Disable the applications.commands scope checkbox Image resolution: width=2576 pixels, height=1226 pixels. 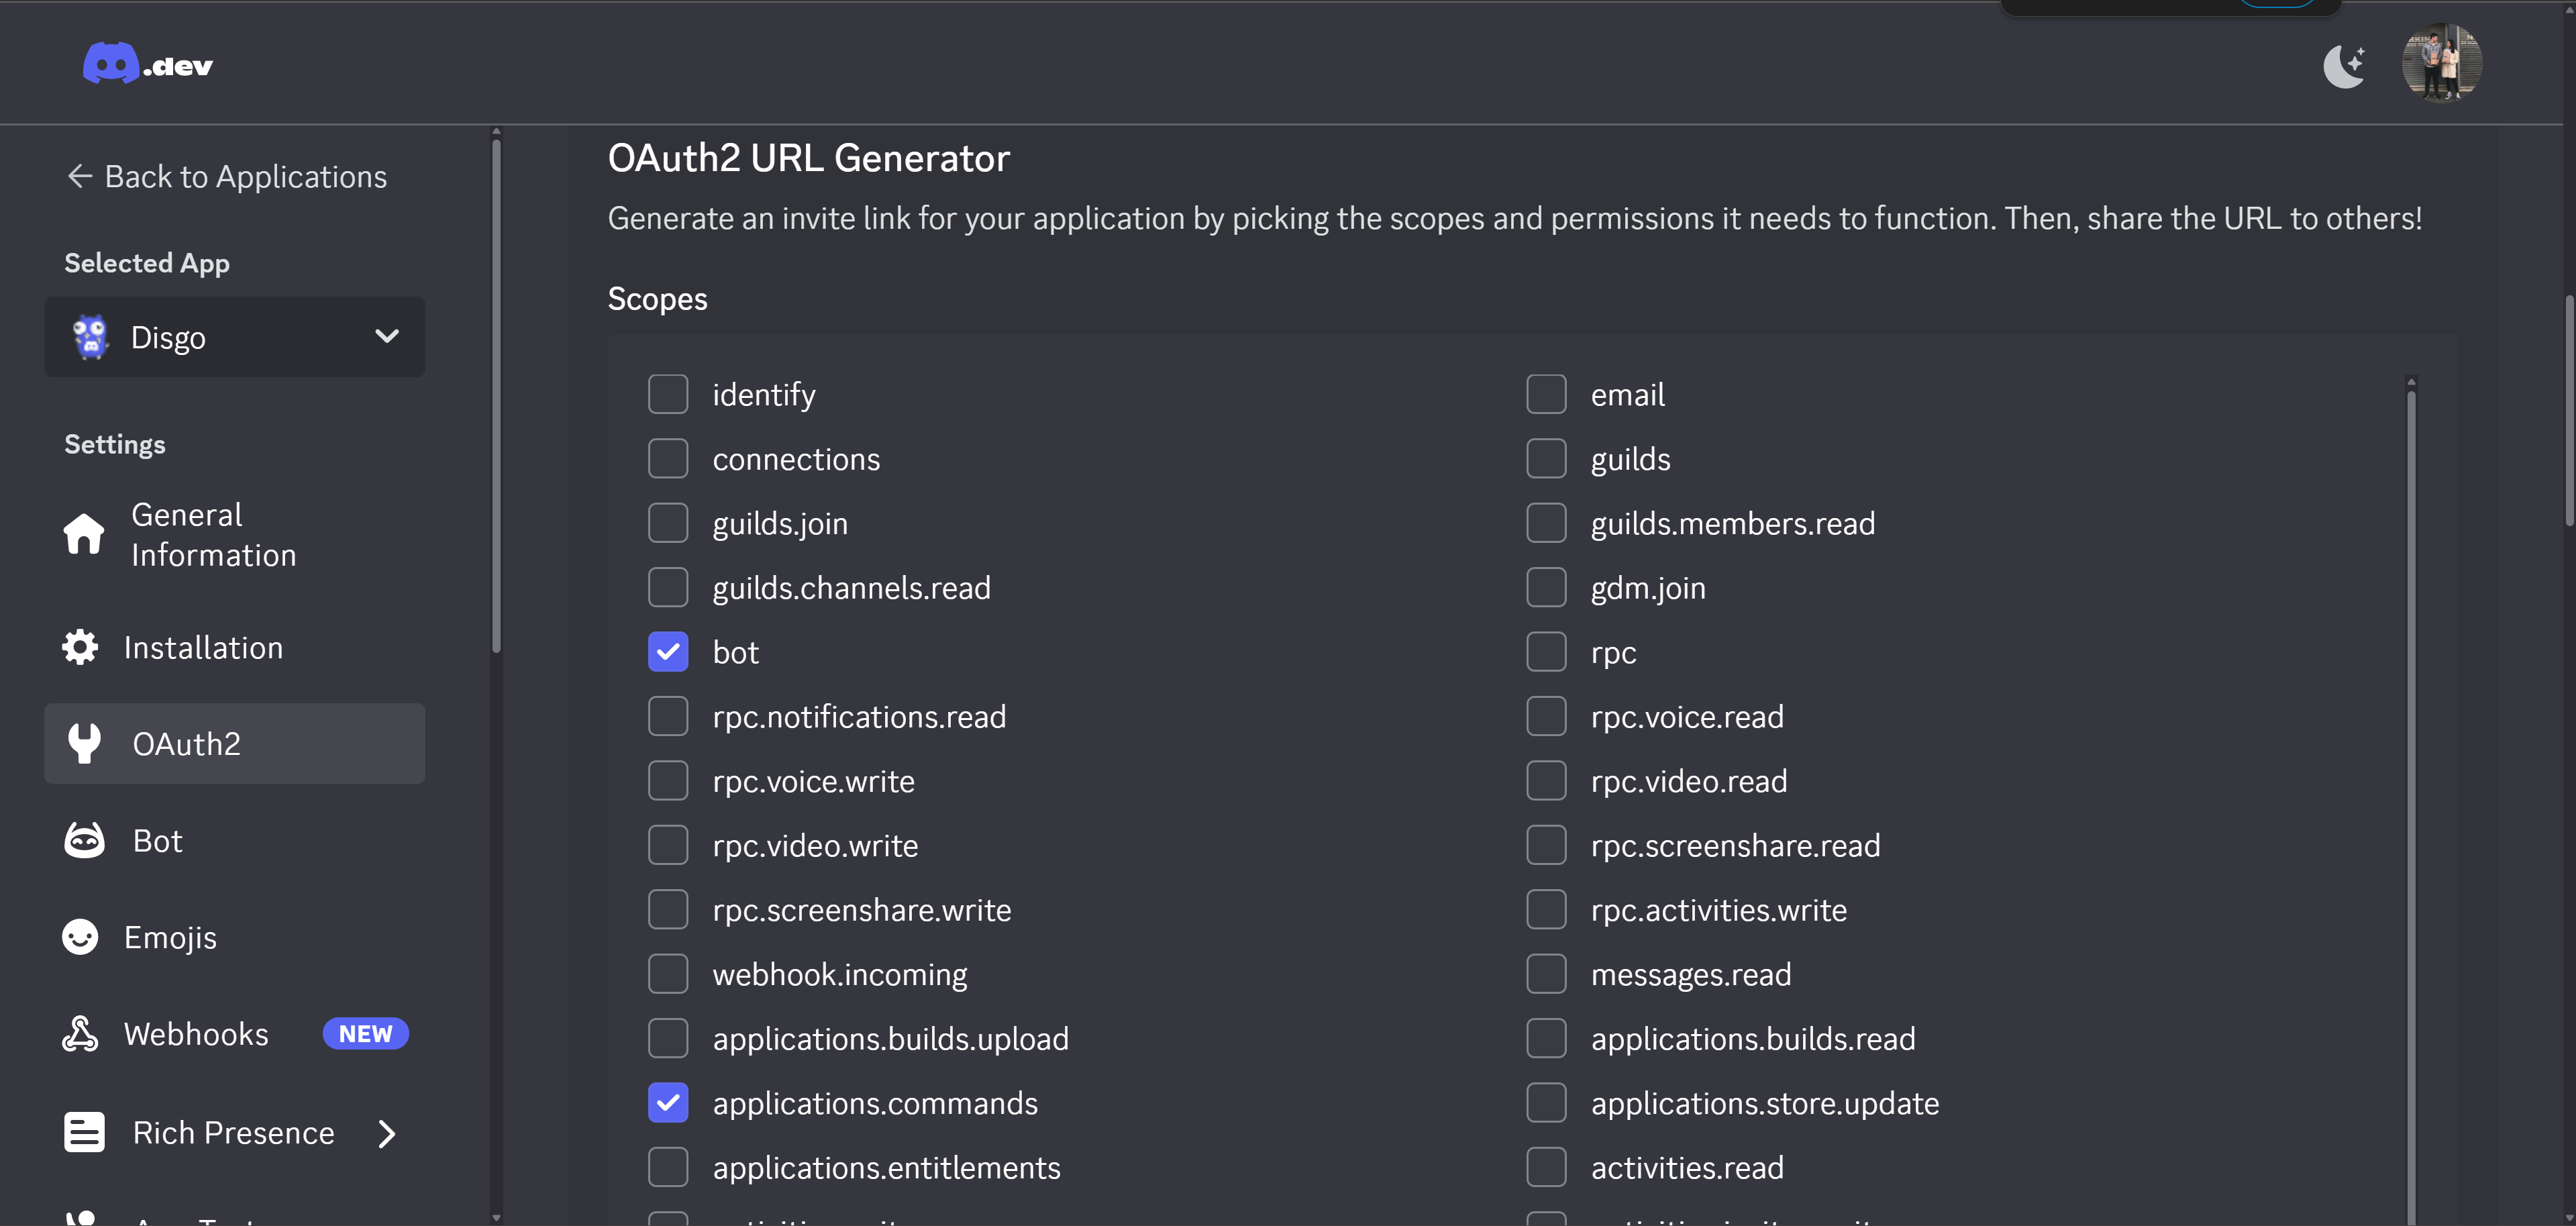[x=668, y=1102]
